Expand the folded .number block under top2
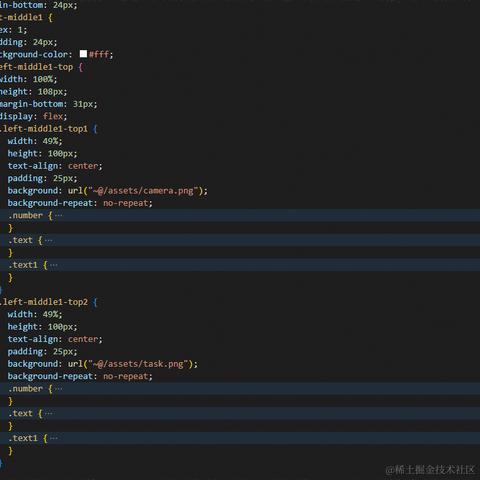The width and height of the screenshot is (480, 480). point(58,389)
